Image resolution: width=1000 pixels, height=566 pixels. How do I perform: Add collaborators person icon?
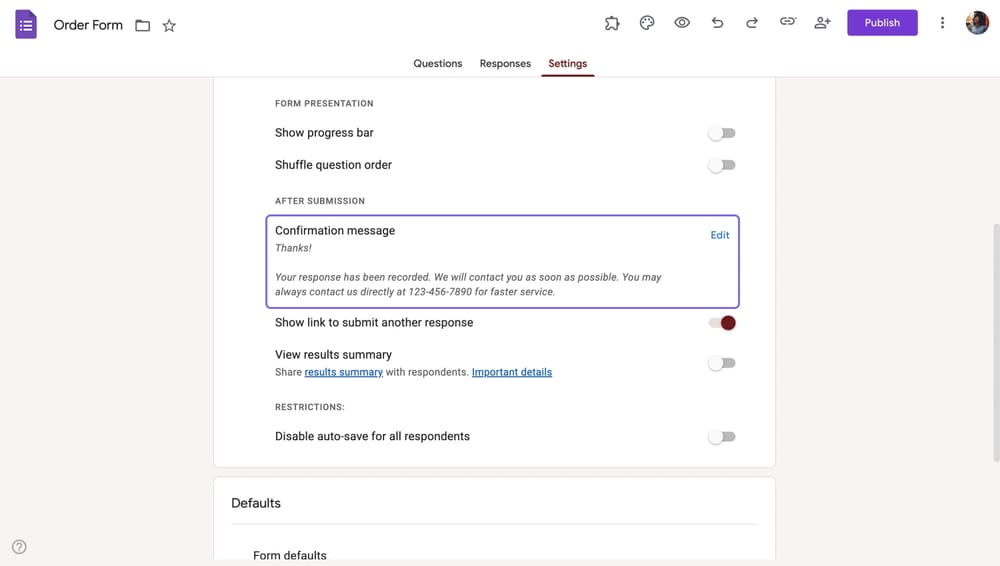coord(823,23)
